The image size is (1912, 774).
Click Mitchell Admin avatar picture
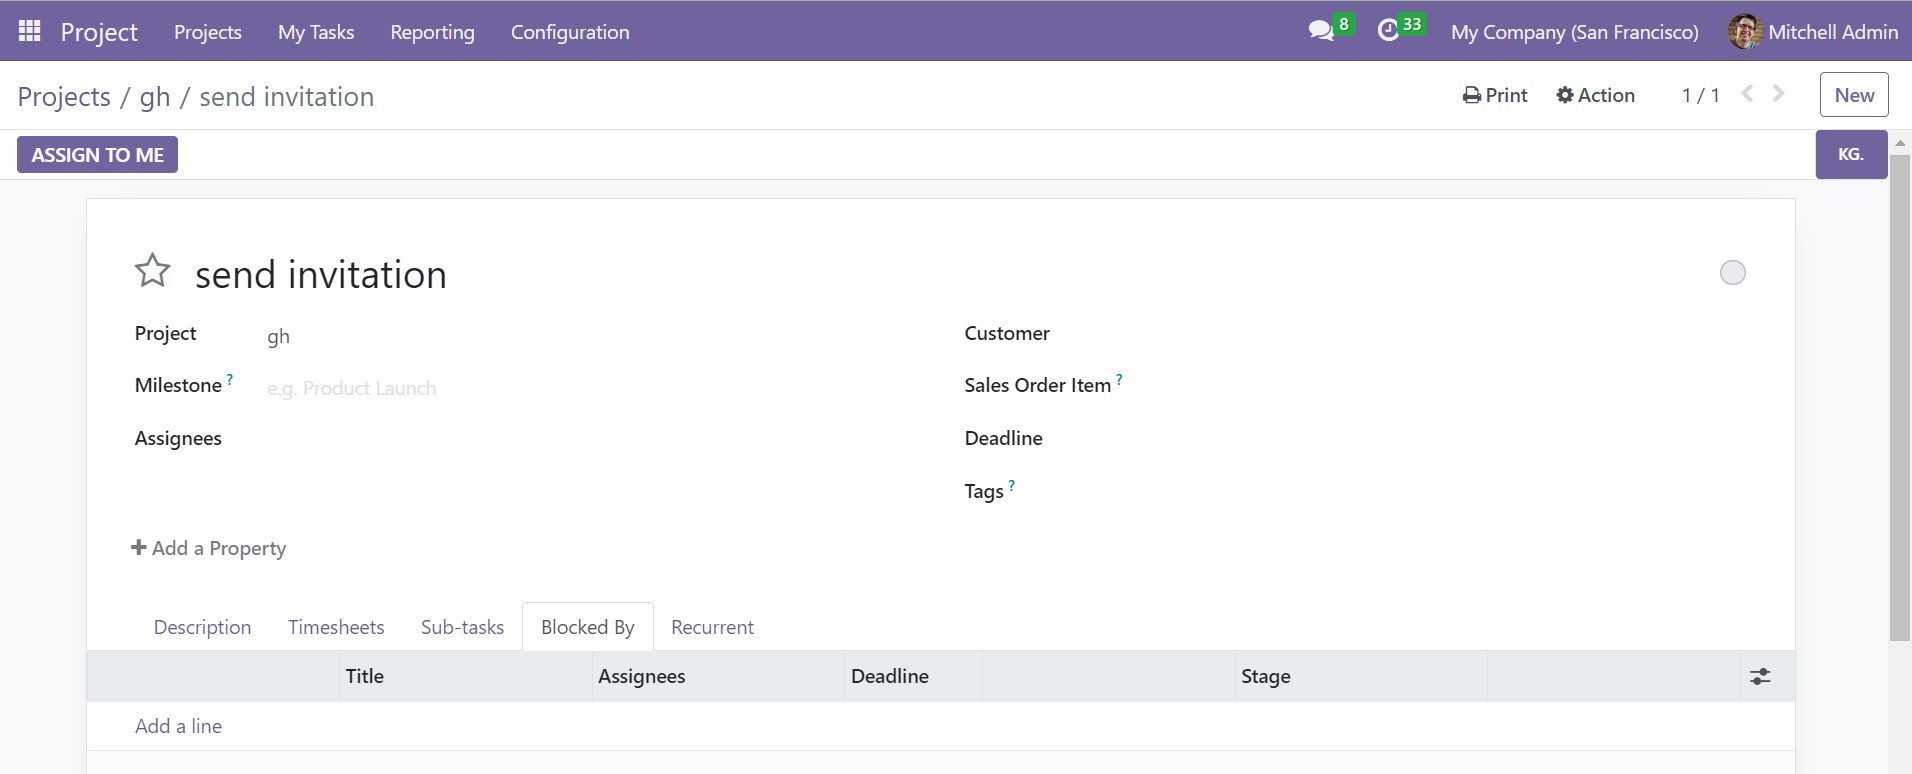(1745, 32)
